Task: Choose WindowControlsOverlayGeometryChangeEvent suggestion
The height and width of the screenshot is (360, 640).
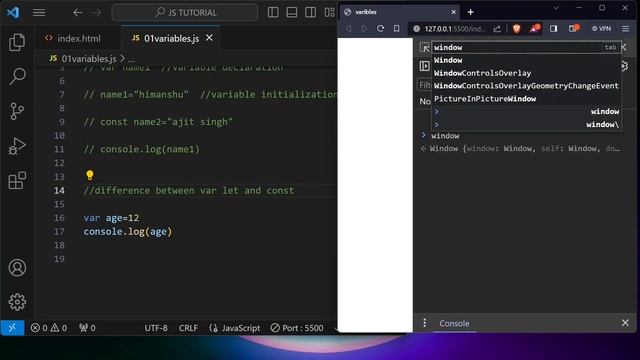Action: click(527, 86)
